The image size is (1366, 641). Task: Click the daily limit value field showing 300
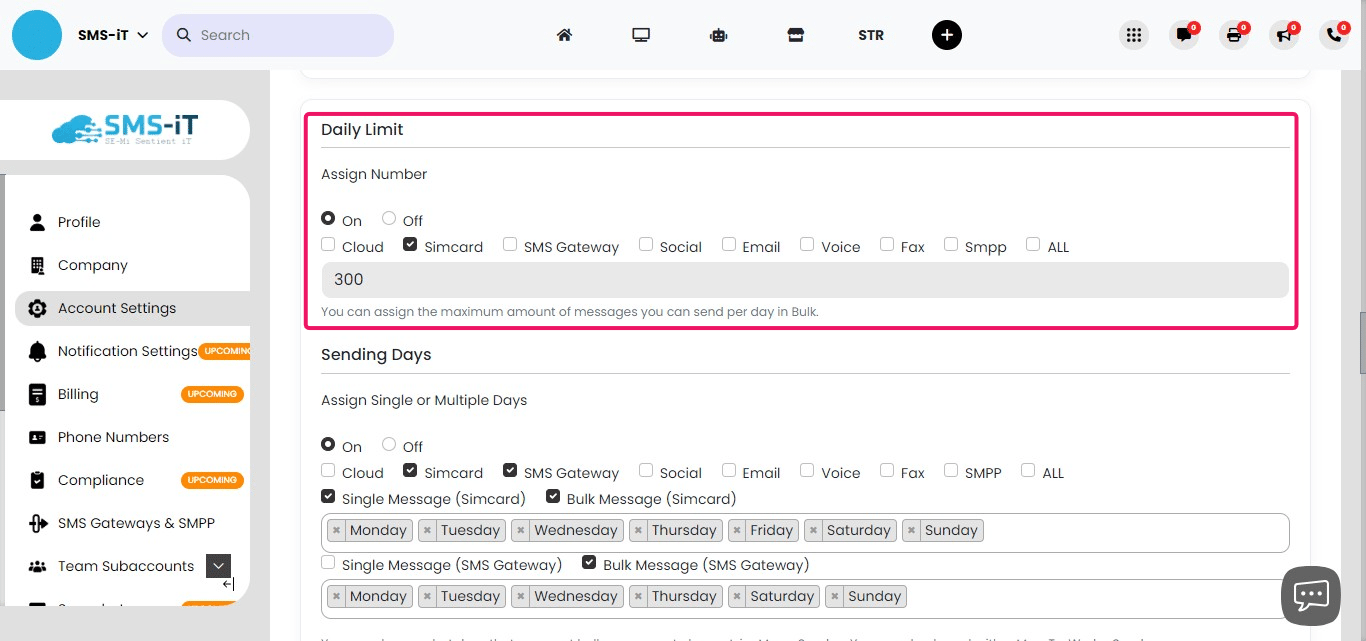tap(700, 279)
